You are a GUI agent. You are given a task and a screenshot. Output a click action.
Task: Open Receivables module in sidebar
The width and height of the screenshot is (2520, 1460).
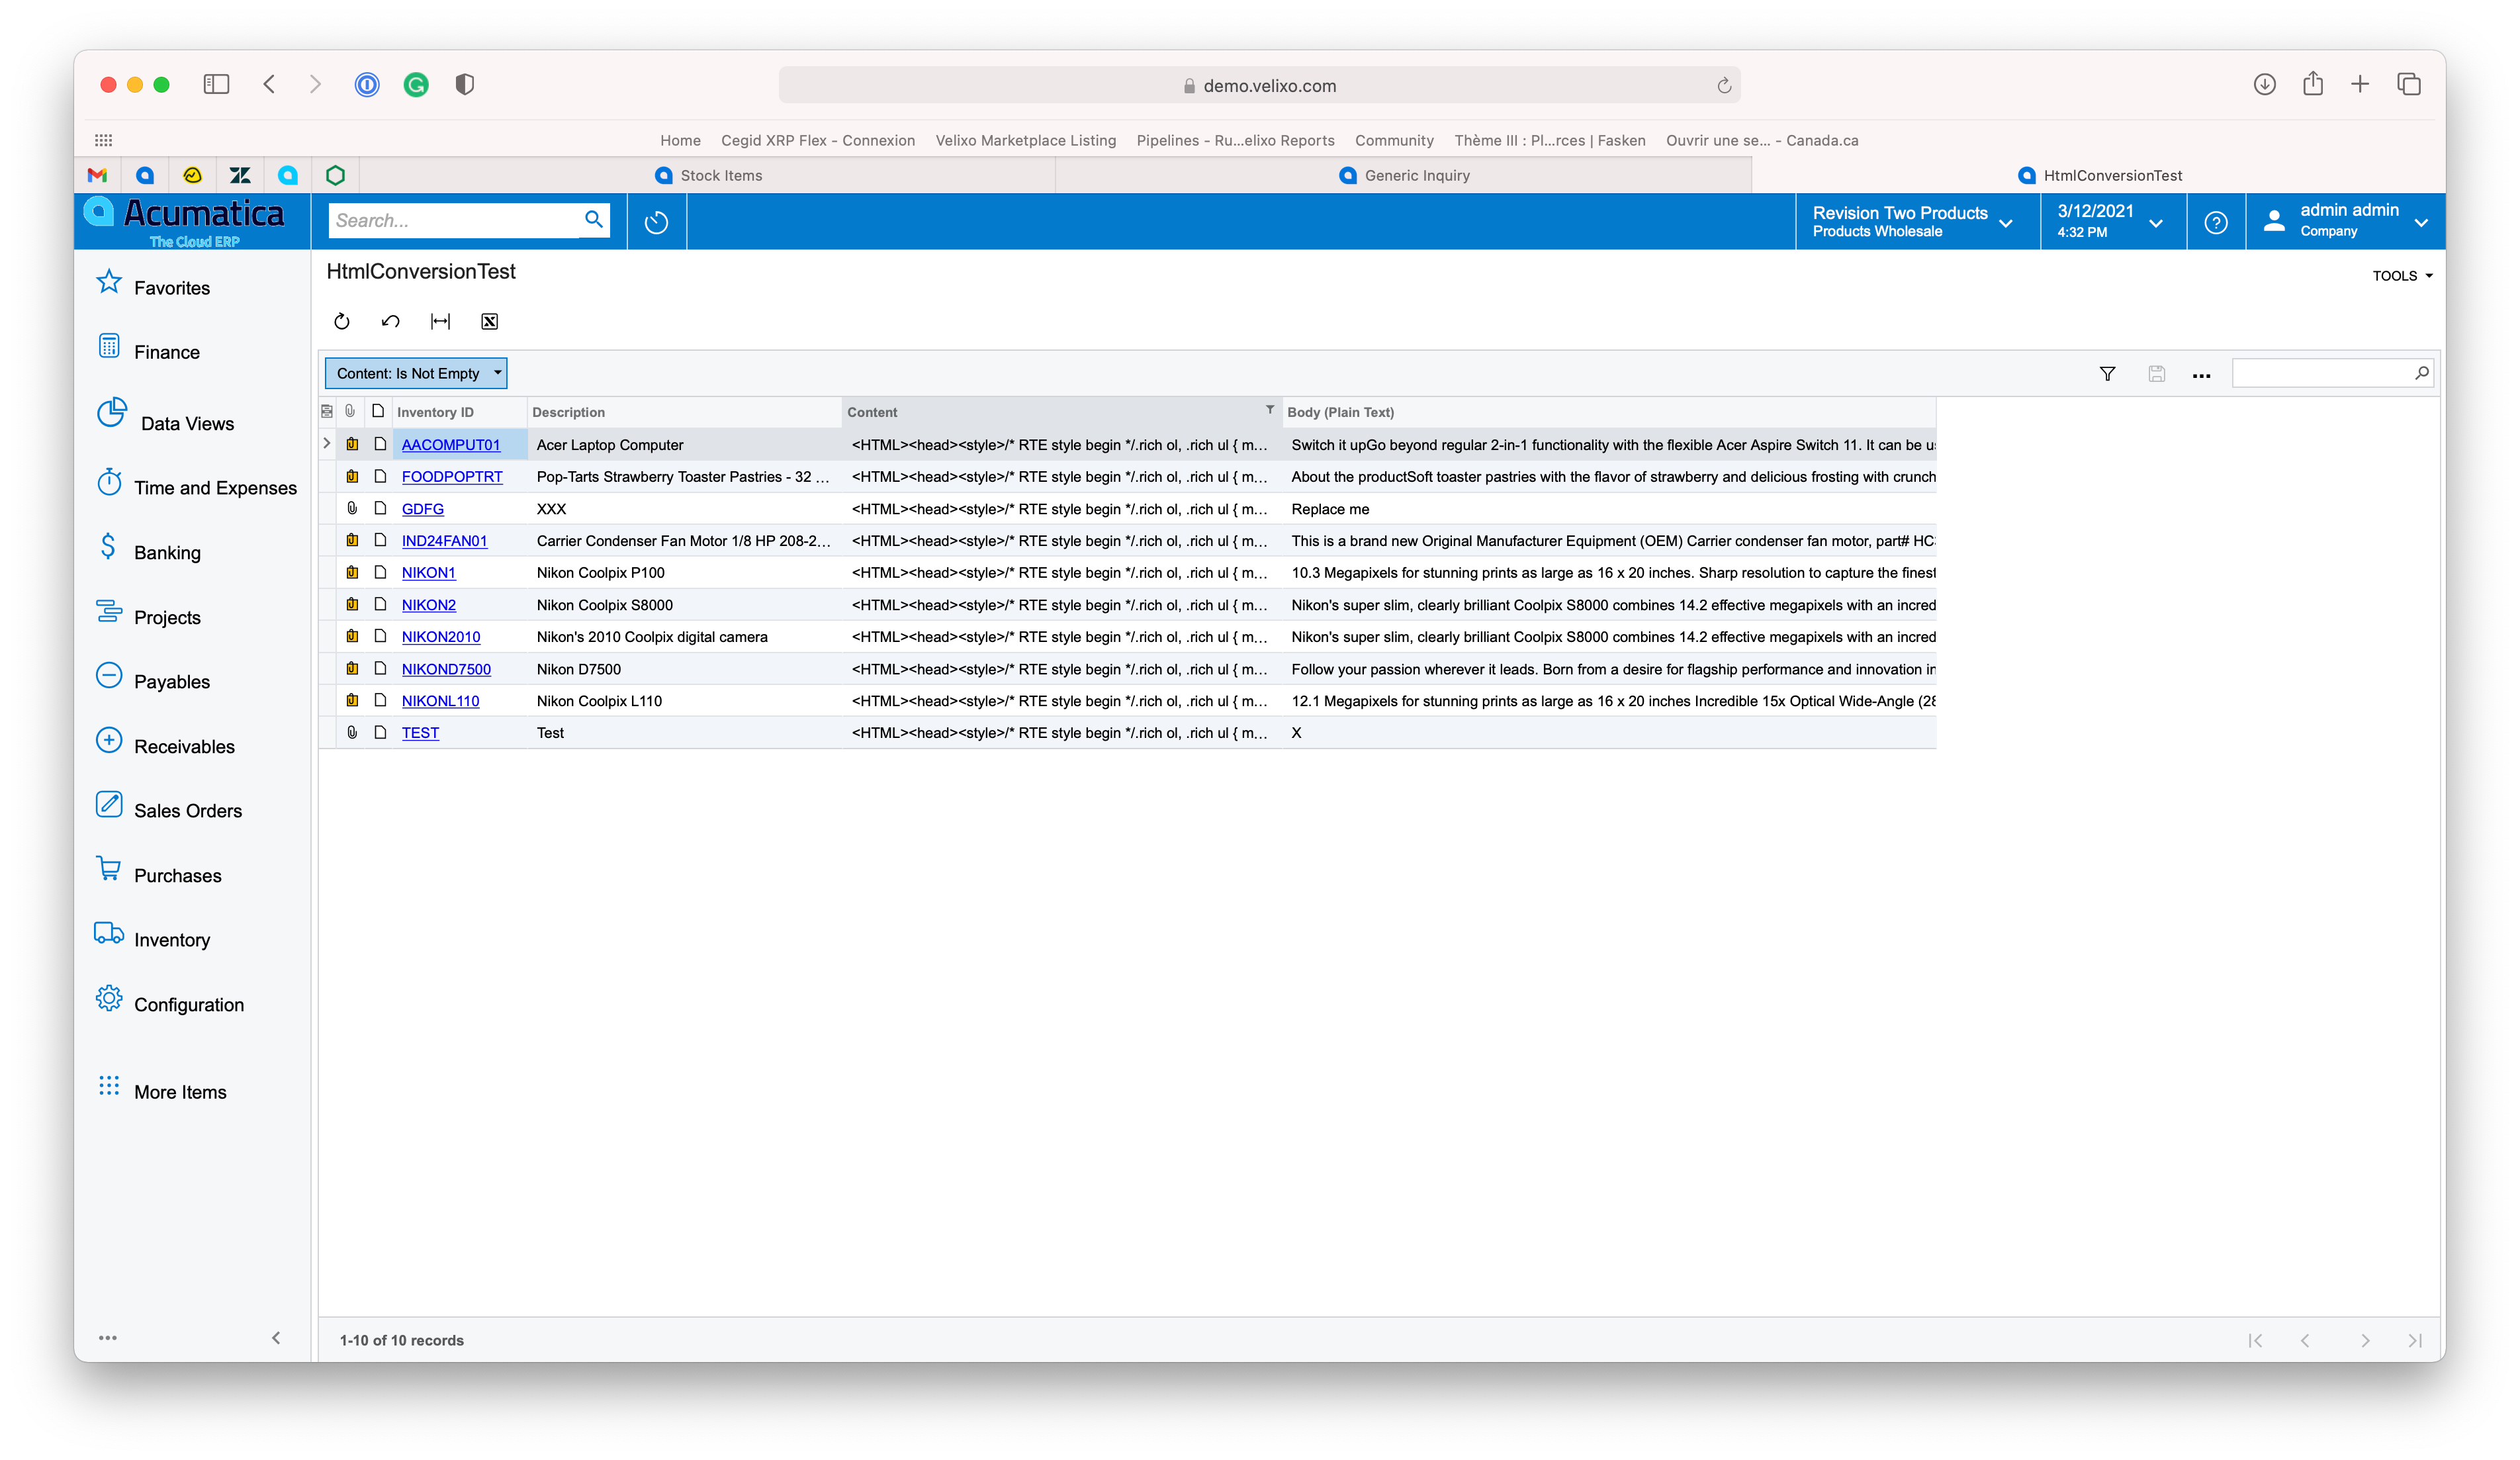pos(184,746)
